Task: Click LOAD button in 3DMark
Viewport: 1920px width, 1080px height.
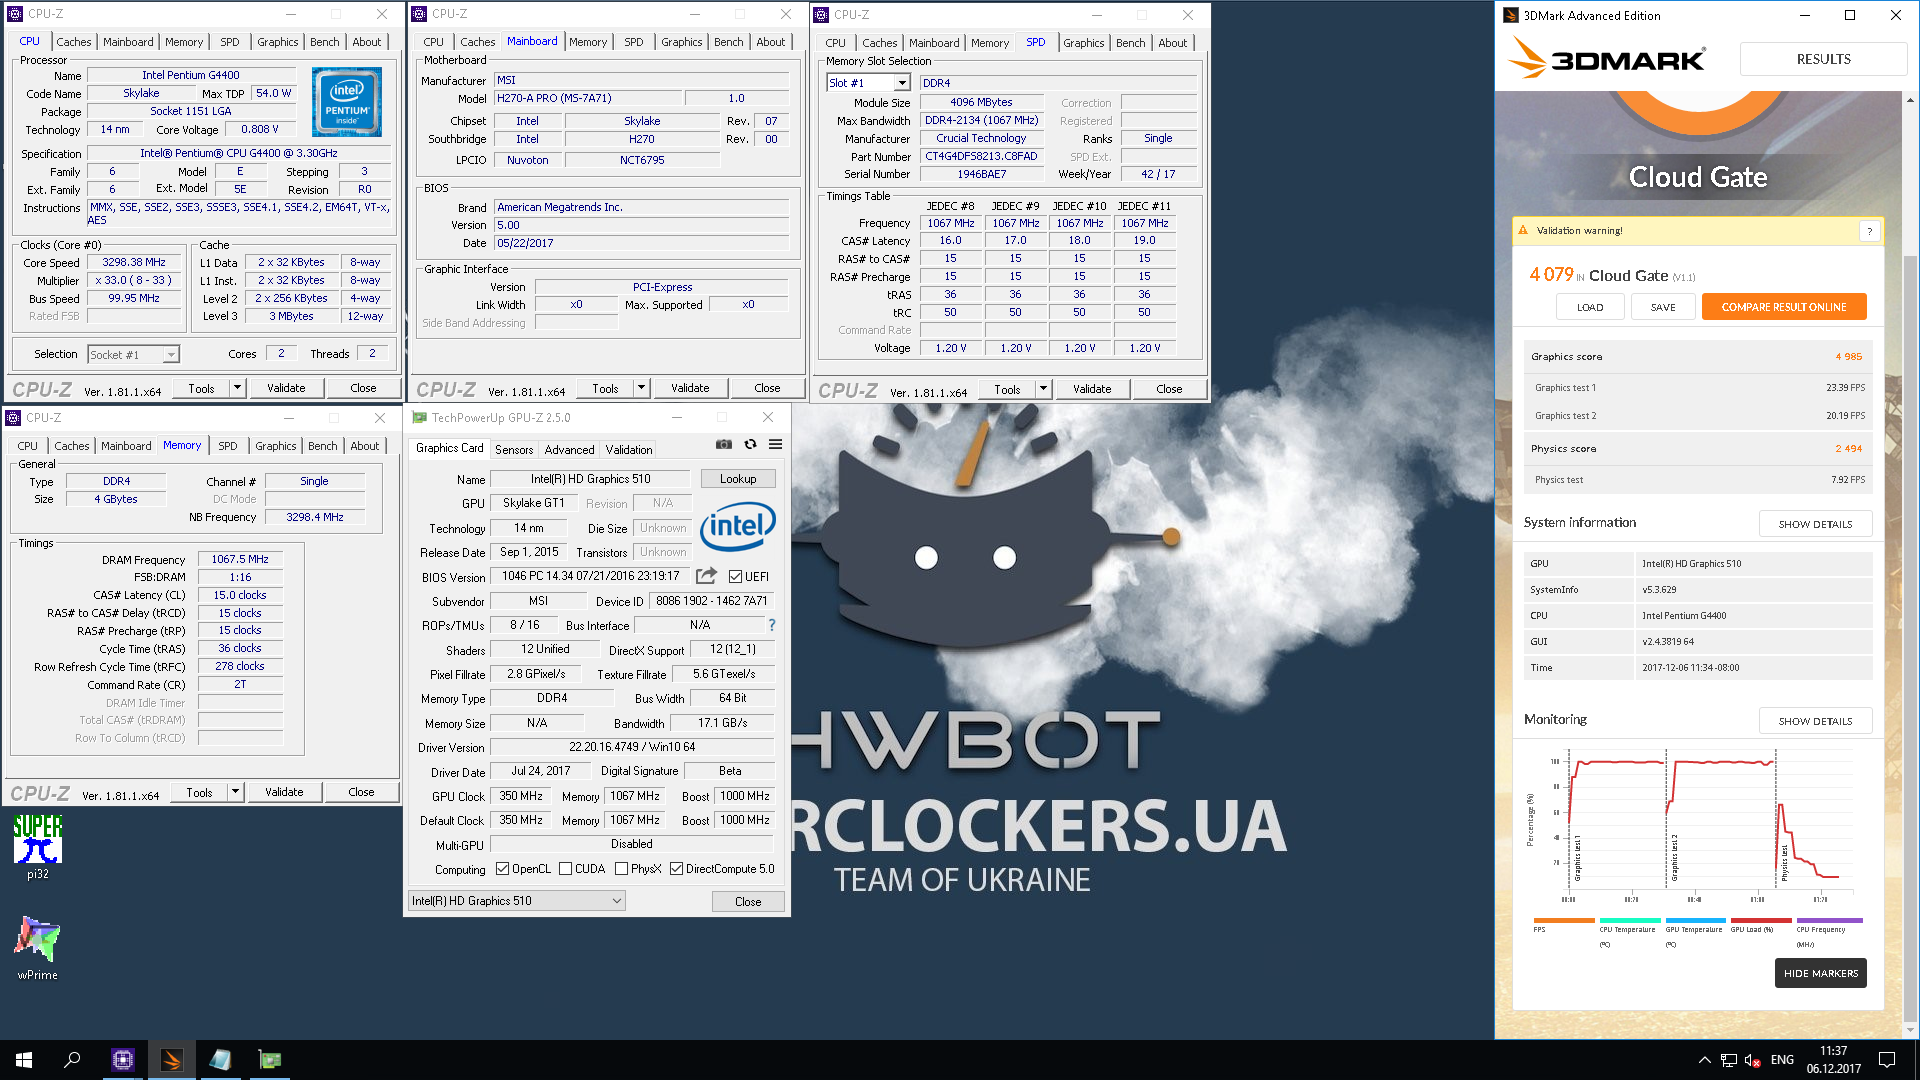Action: pos(1590,307)
